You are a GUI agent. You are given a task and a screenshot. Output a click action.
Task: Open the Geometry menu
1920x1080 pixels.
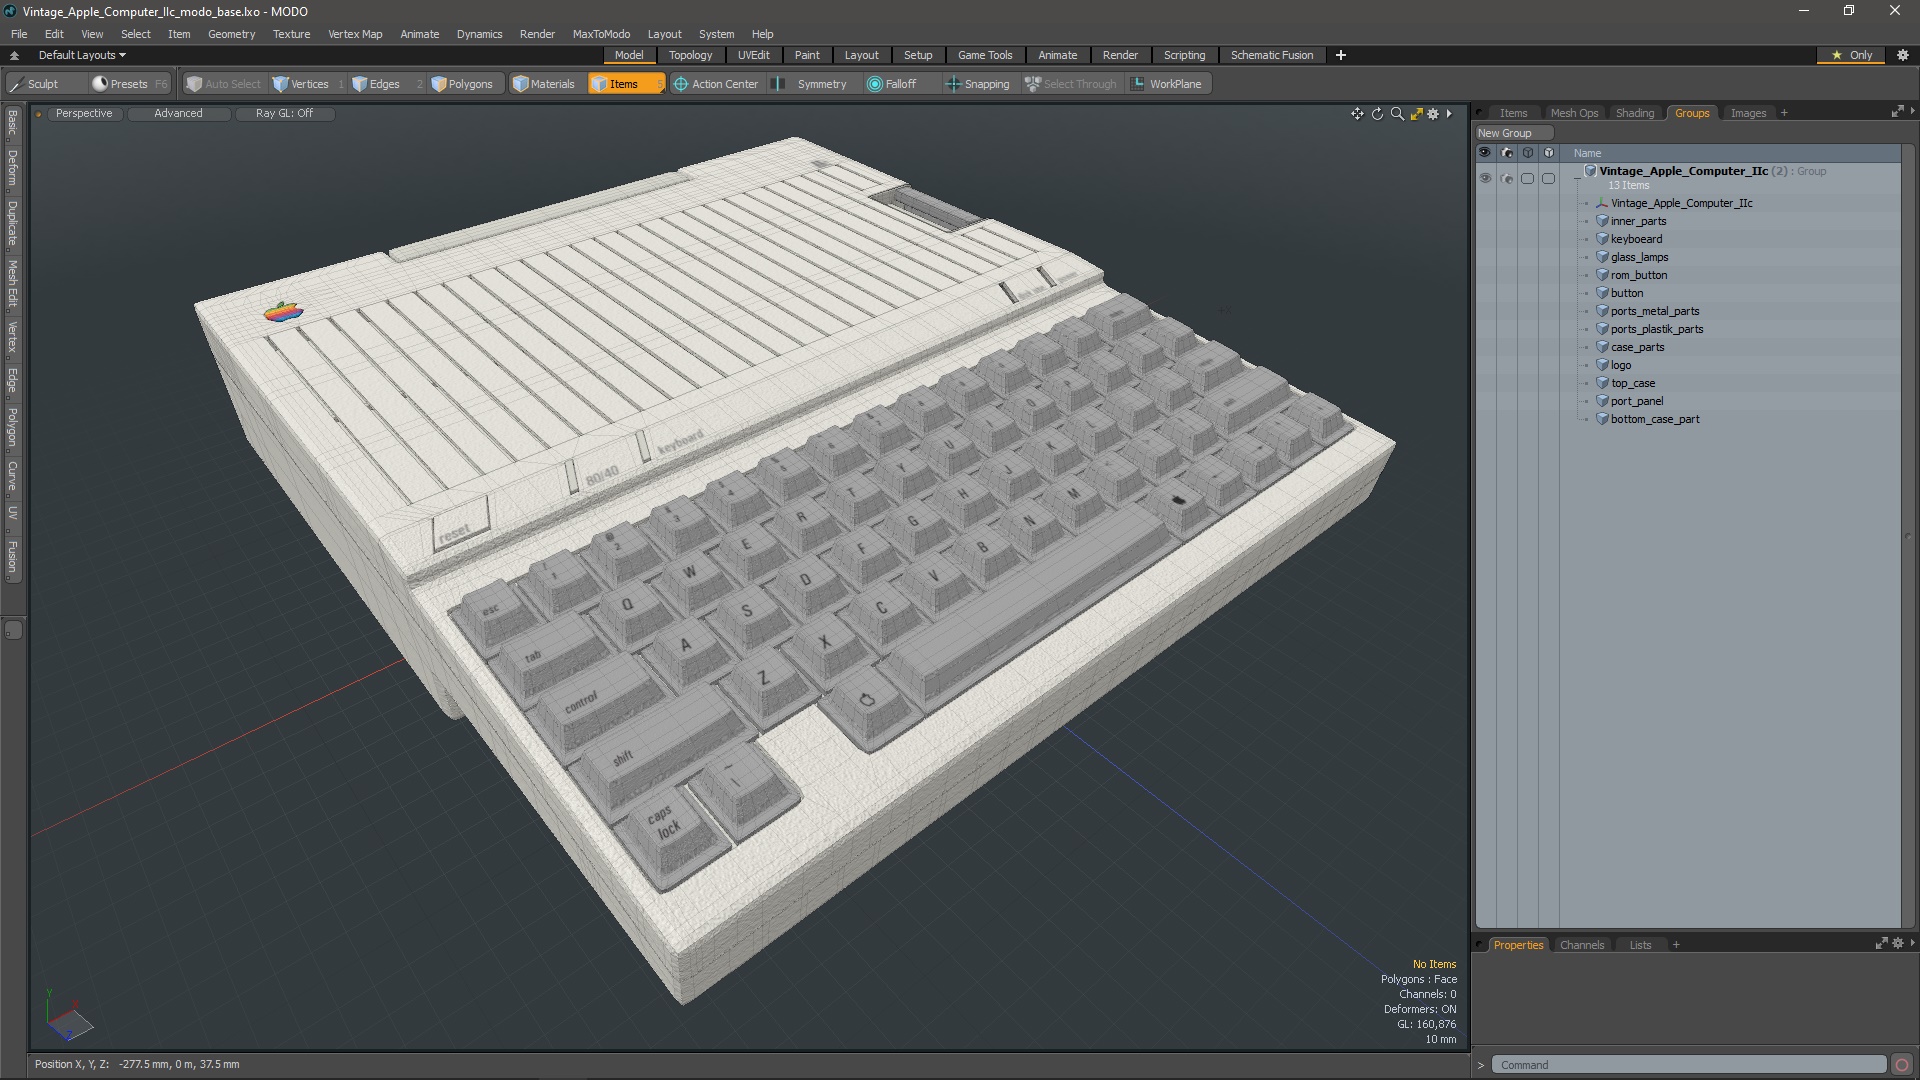(x=231, y=34)
